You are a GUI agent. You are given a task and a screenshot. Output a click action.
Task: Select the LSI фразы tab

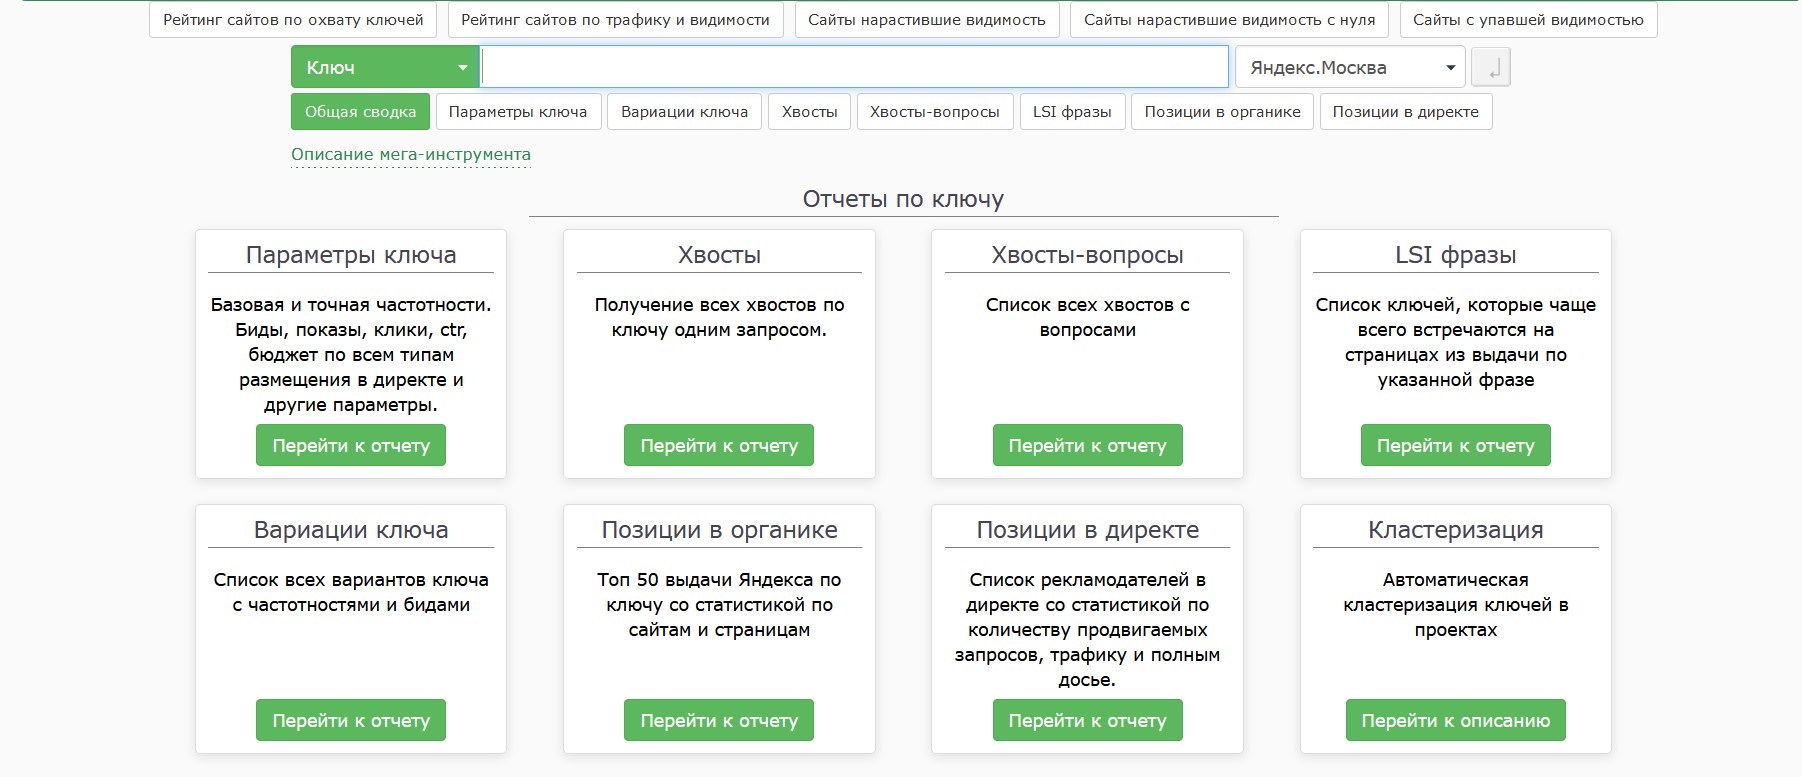click(1072, 112)
